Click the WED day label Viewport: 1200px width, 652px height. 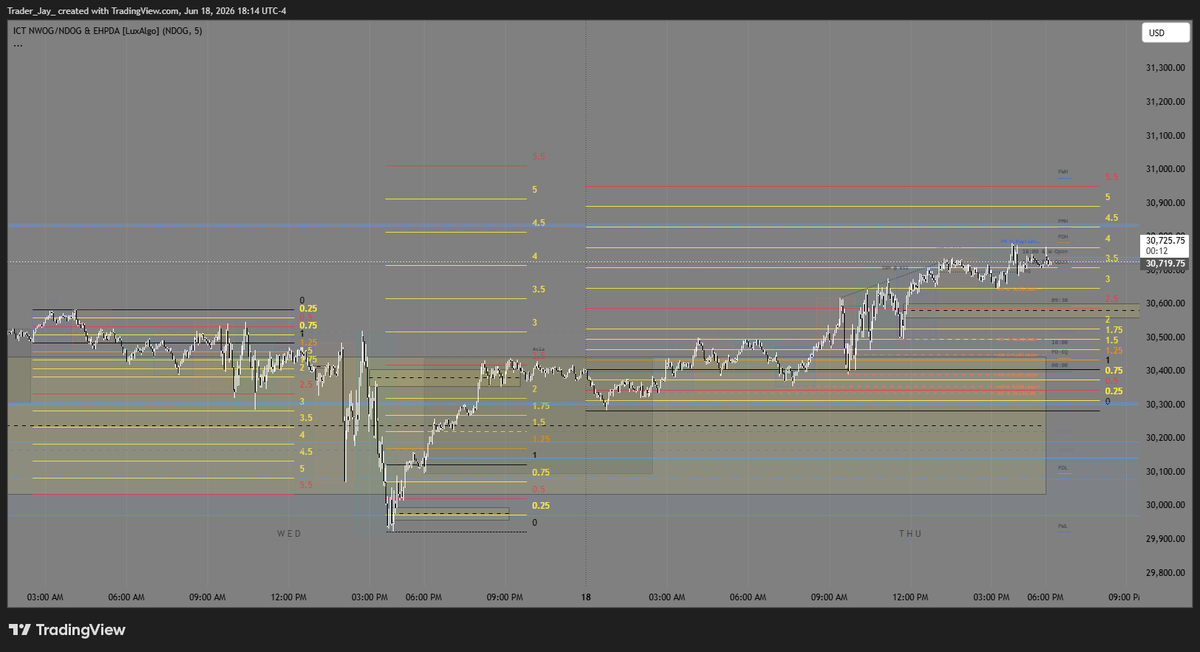click(x=289, y=534)
